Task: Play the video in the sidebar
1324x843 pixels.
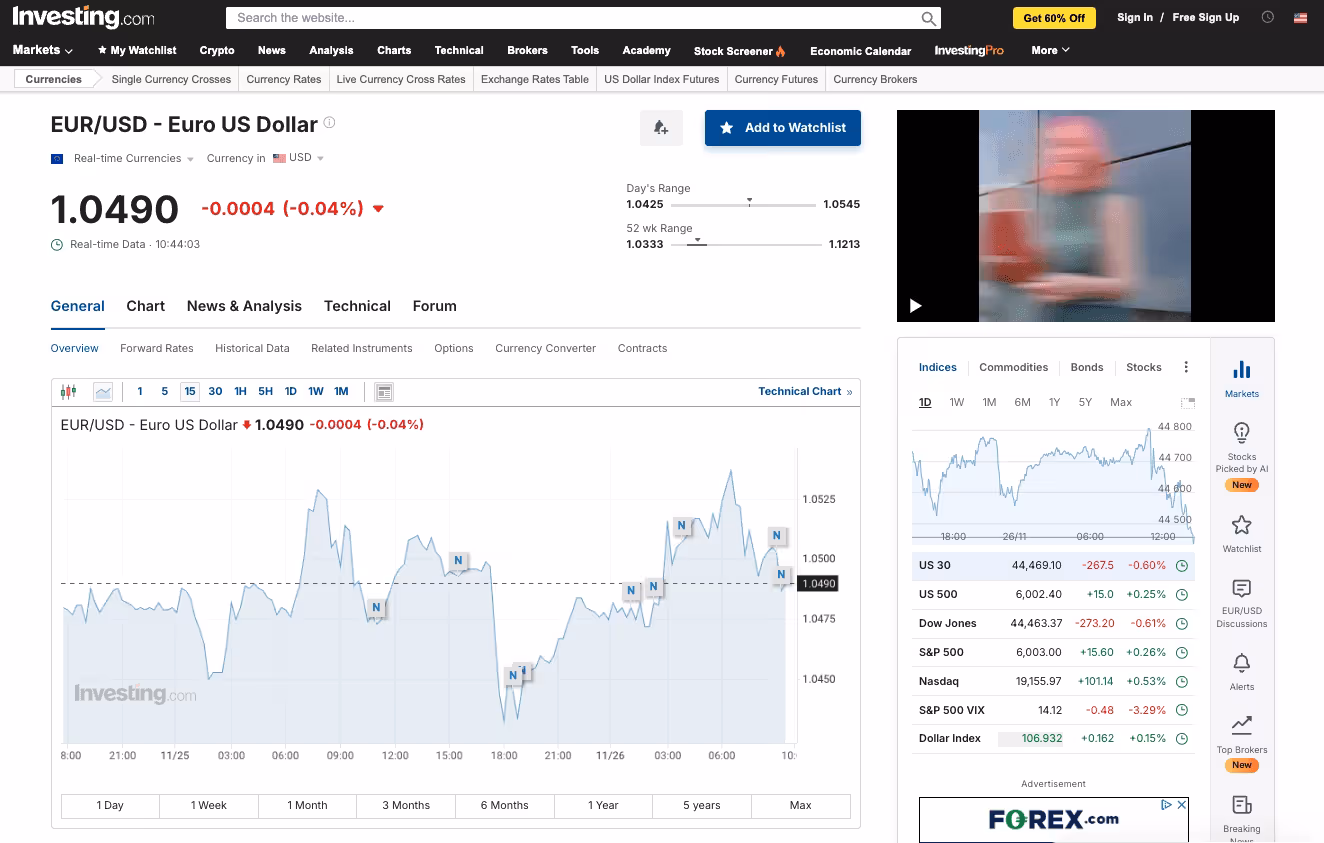Action: tap(915, 306)
